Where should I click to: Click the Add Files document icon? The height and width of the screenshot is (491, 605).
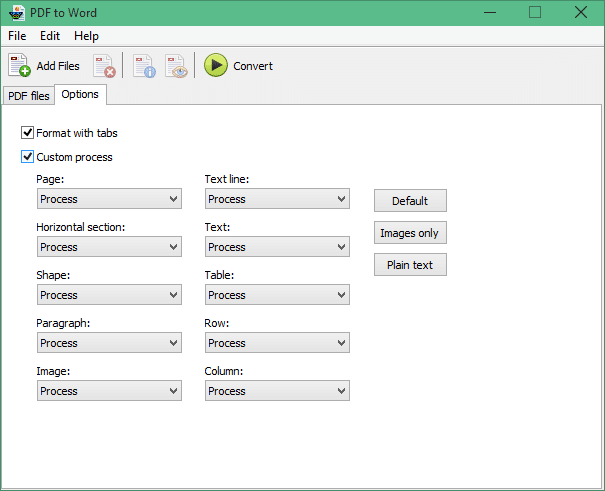coord(19,66)
